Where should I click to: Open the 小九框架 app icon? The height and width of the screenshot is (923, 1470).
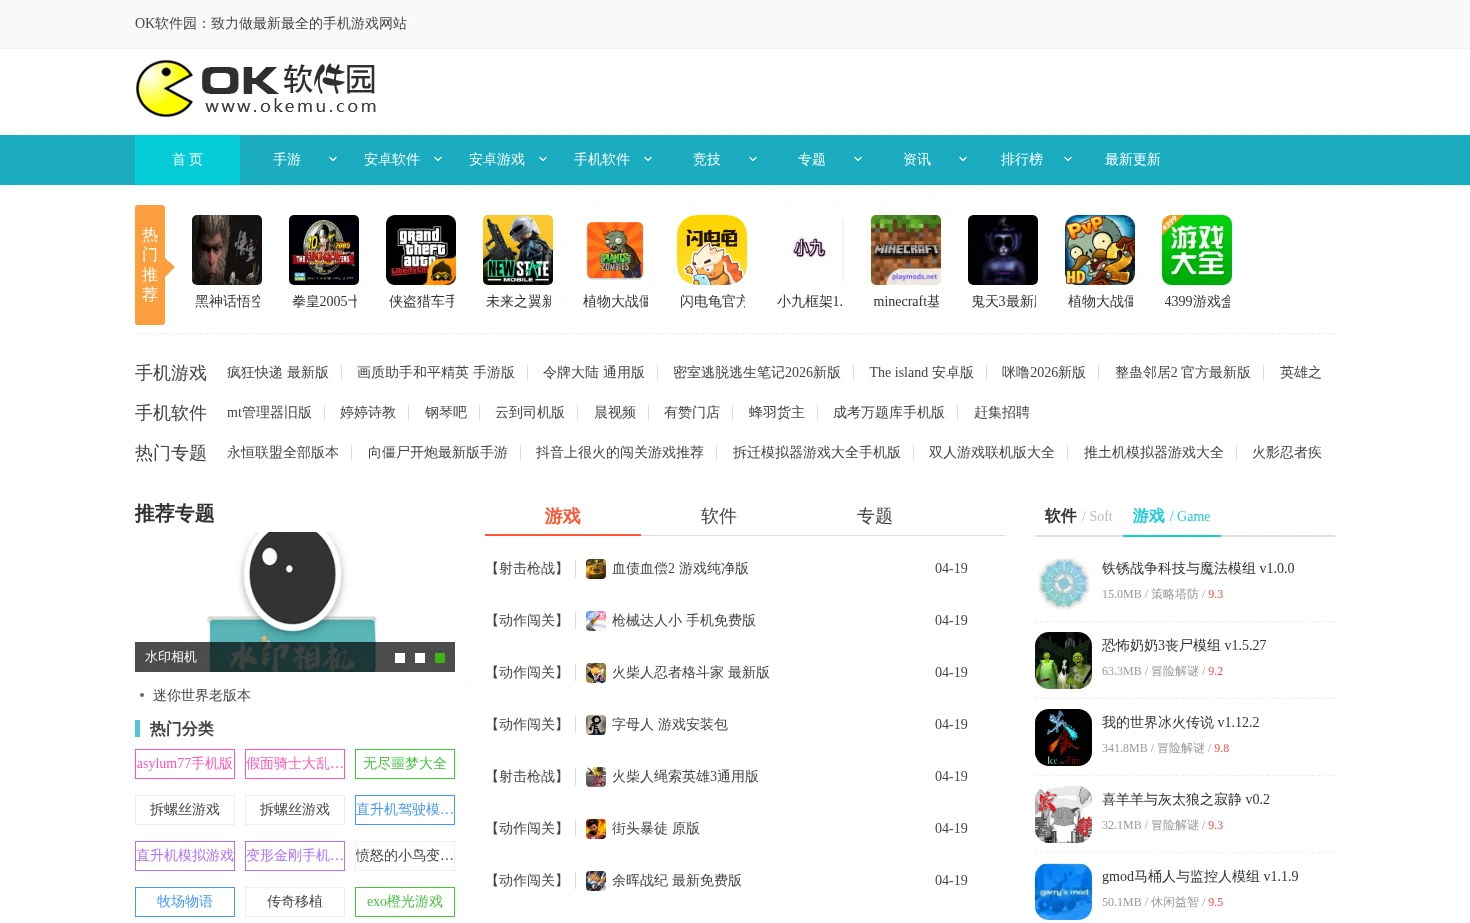[x=809, y=250]
